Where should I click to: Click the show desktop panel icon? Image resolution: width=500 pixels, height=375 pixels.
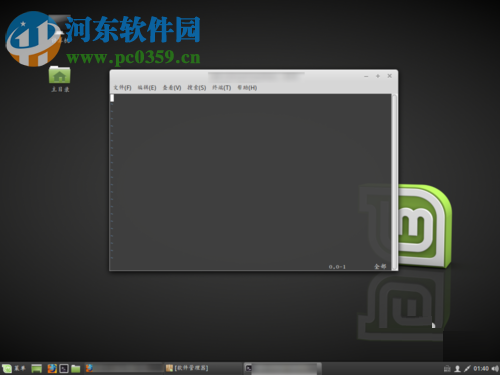point(36,368)
